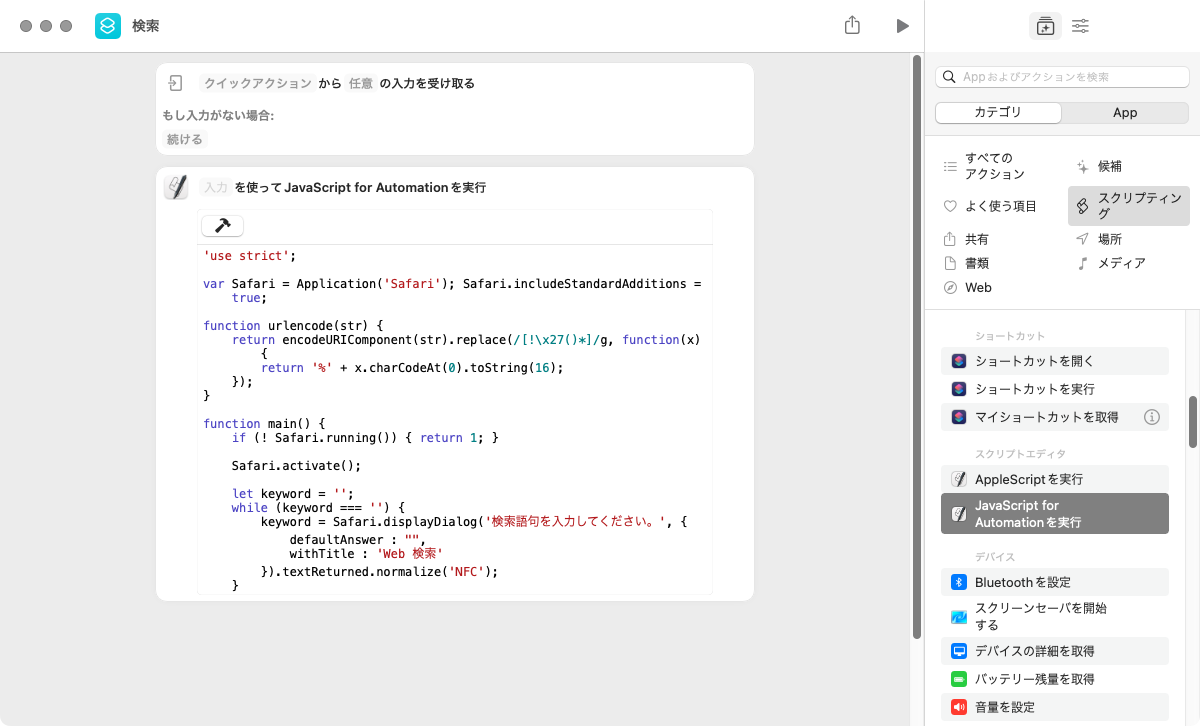The height and width of the screenshot is (726, 1200).
Task: Show info for マイショートカットを取得
Action: tap(1151, 417)
